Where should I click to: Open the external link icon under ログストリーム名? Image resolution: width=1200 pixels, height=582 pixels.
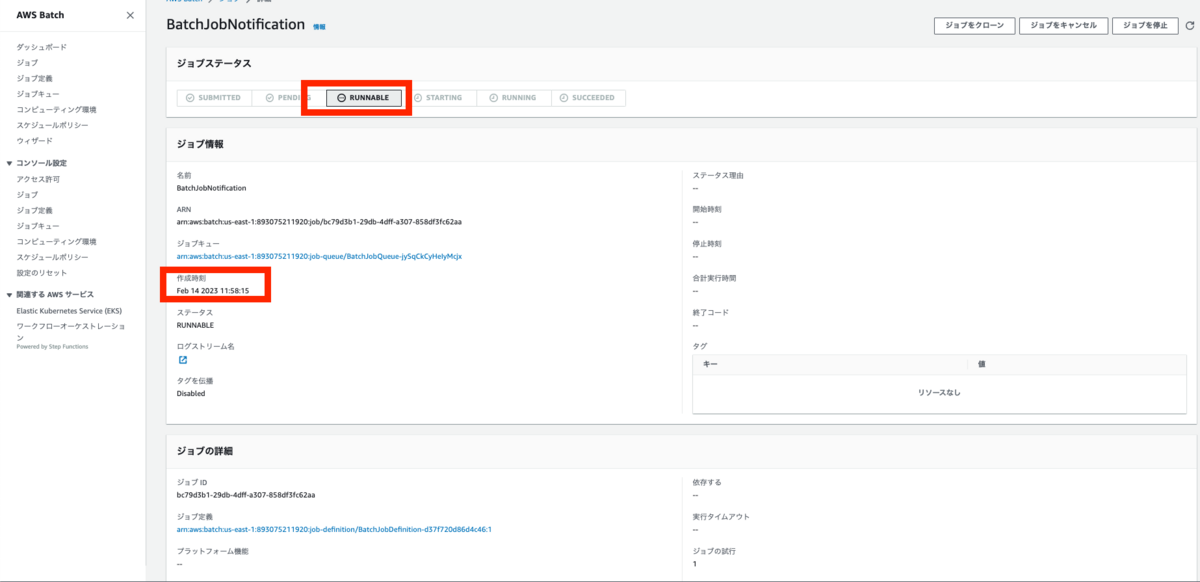183,360
